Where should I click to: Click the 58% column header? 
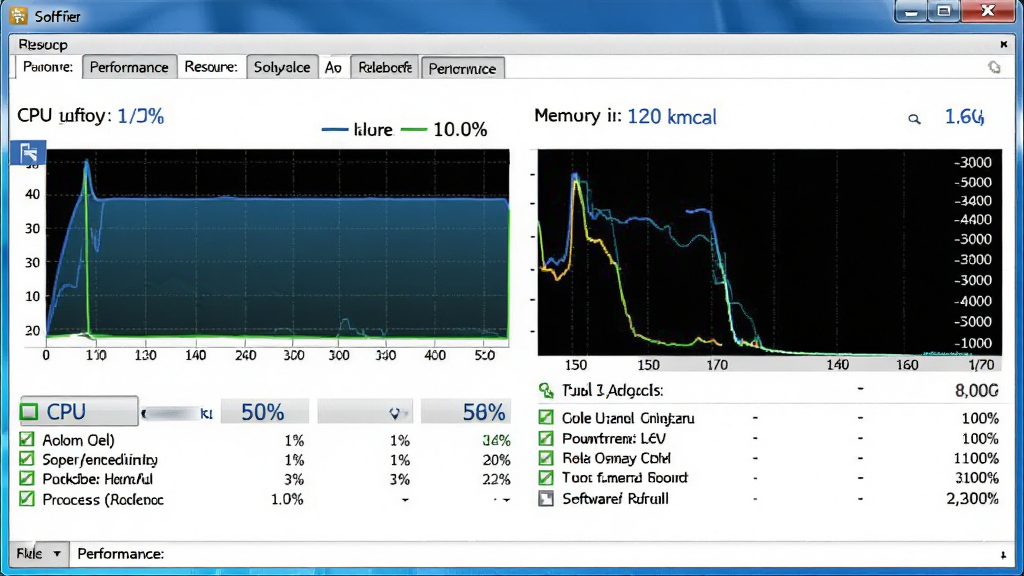(465, 412)
